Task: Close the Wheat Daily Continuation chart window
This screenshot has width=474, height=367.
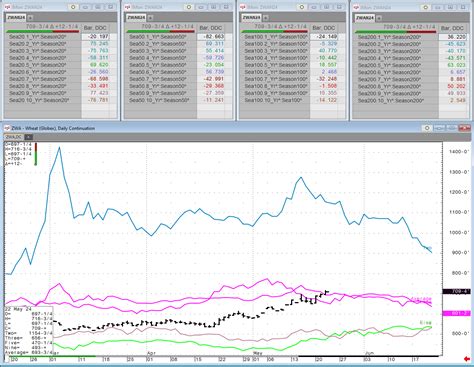Action: coord(464,128)
